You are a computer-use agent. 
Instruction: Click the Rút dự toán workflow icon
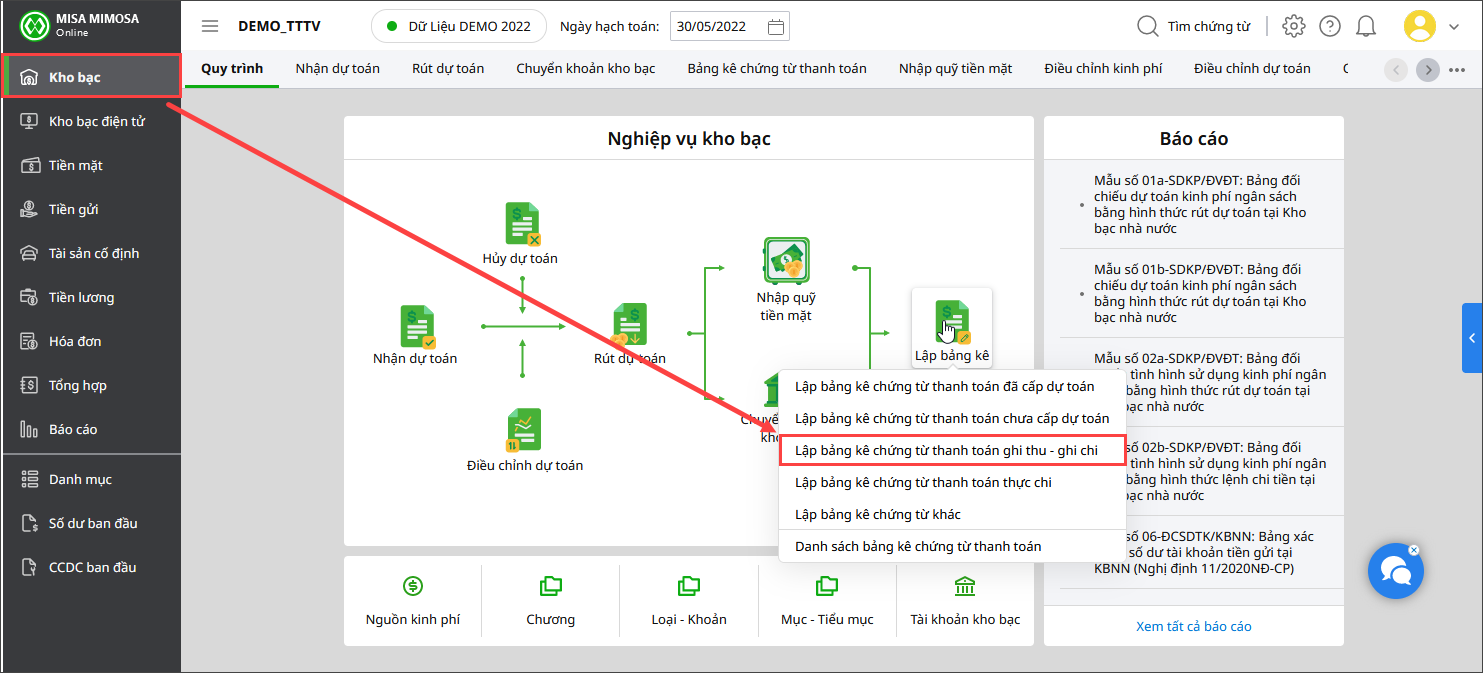(x=630, y=325)
